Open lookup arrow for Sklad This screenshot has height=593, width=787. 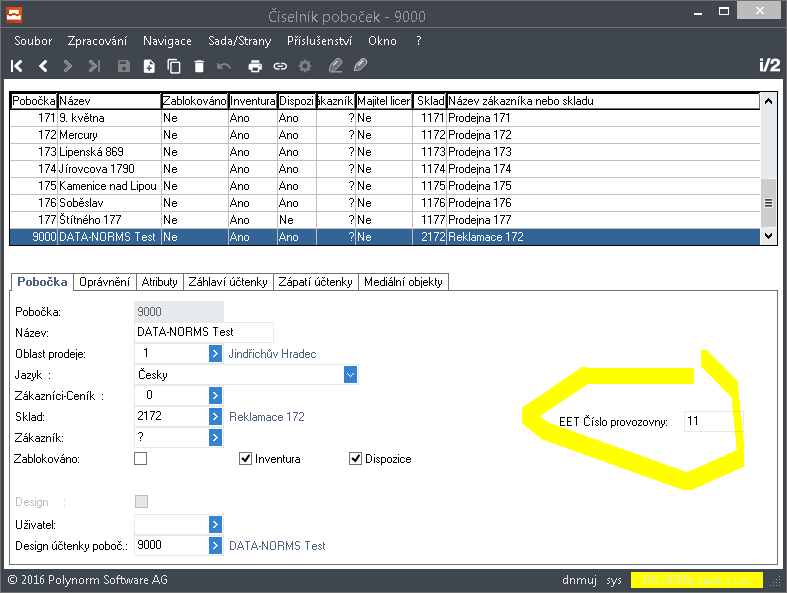(x=215, y=416)
